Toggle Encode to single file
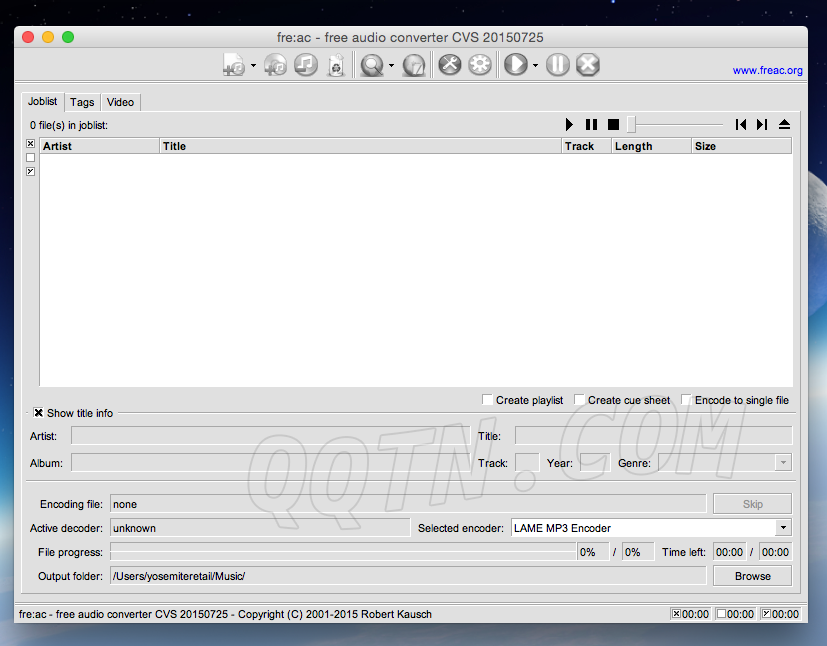This screenshot has width=827, height=646. (687, 400)
